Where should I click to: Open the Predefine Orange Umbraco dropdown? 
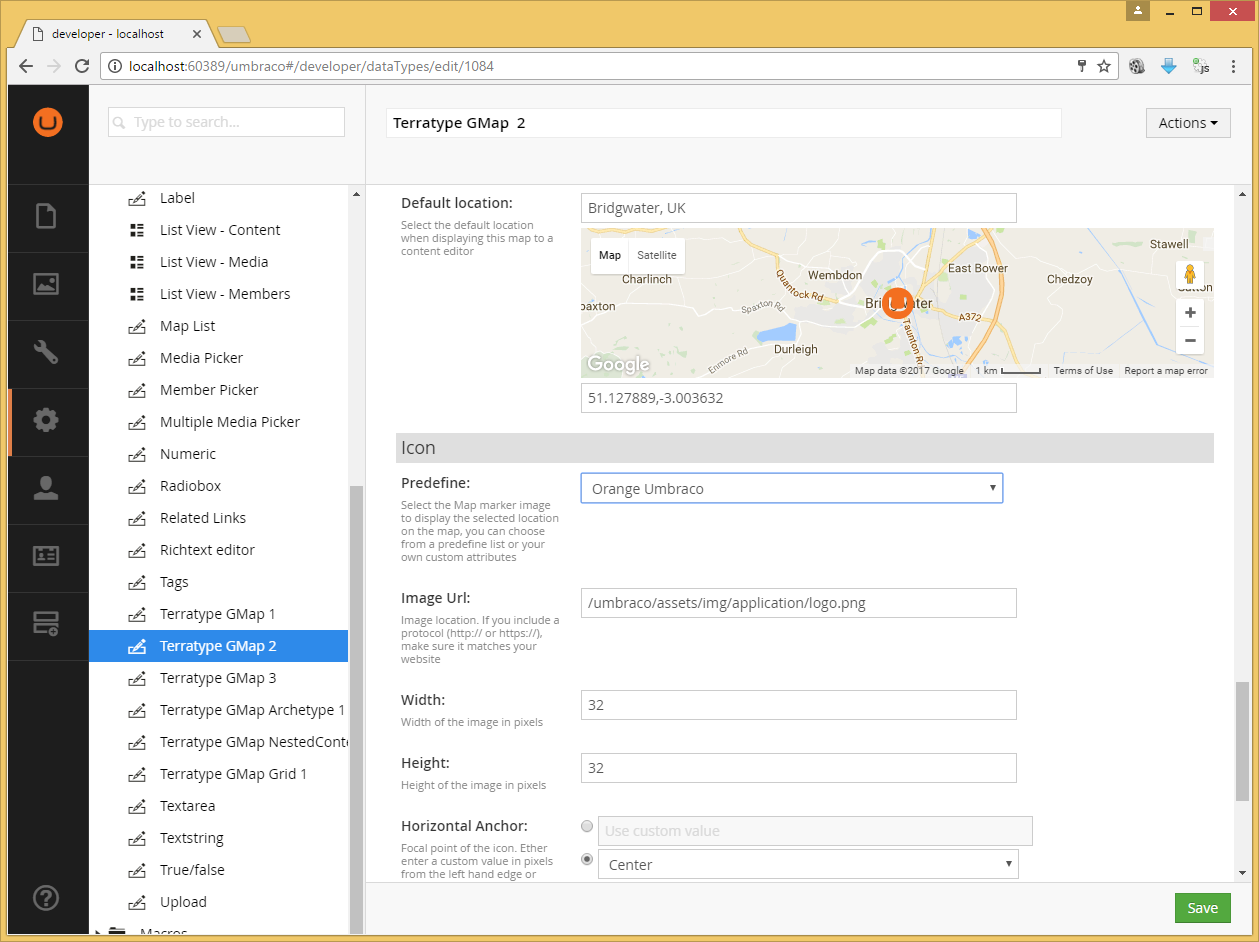pos(792,488)
